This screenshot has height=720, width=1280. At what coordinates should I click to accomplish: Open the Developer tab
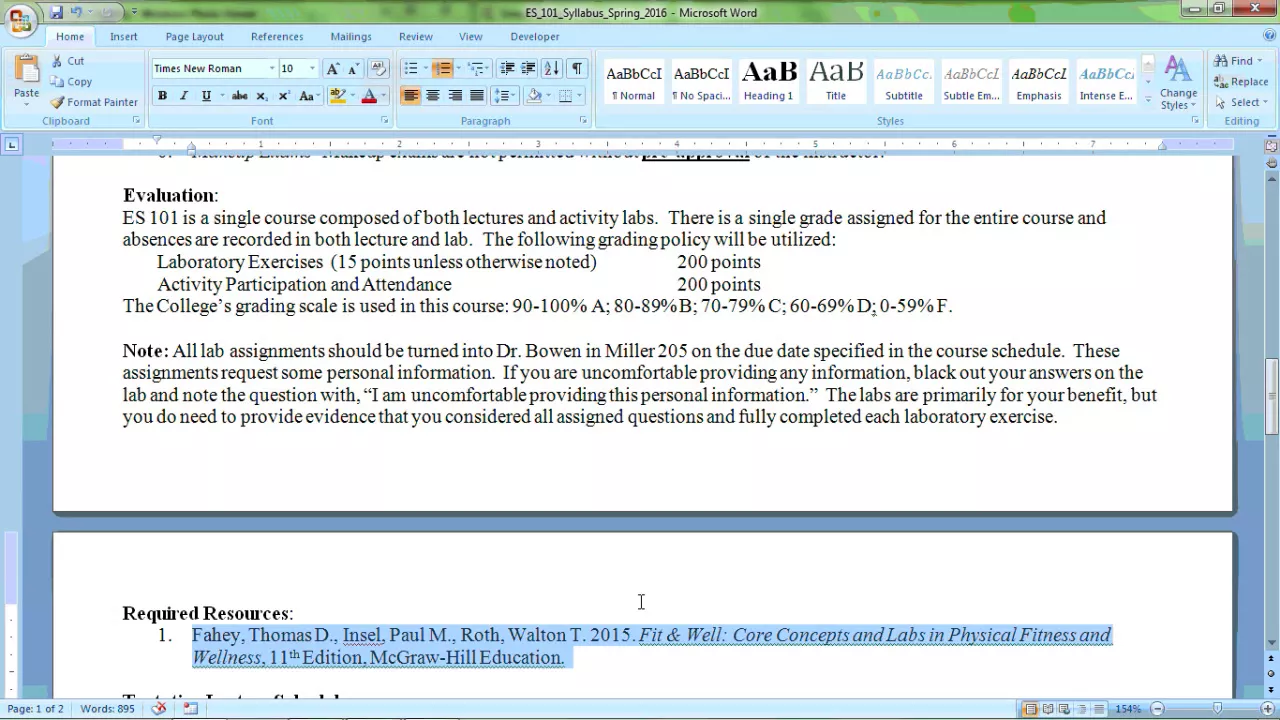[535, 36]
